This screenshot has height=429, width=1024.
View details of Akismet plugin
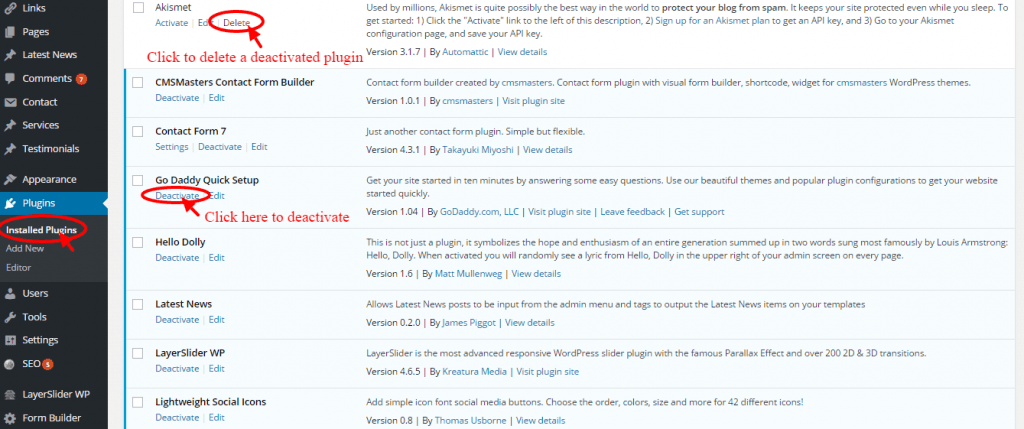(522, 52)
